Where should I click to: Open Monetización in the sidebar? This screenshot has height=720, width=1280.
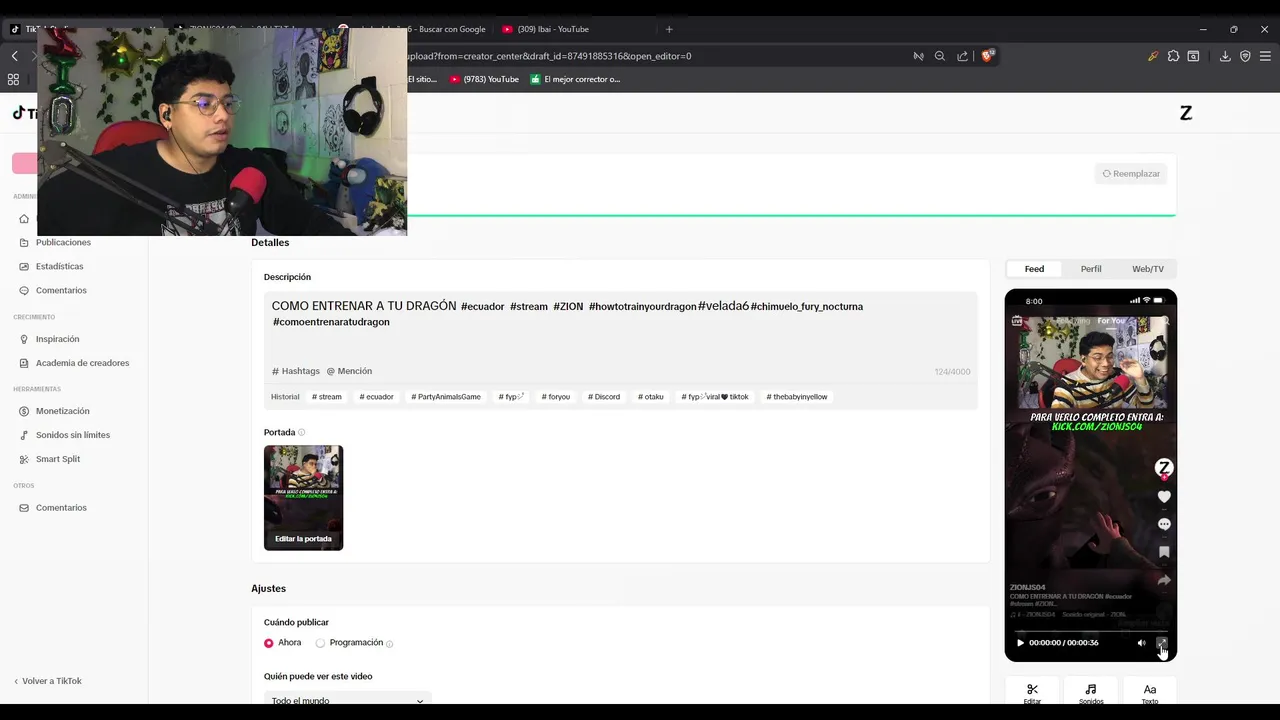62,411
